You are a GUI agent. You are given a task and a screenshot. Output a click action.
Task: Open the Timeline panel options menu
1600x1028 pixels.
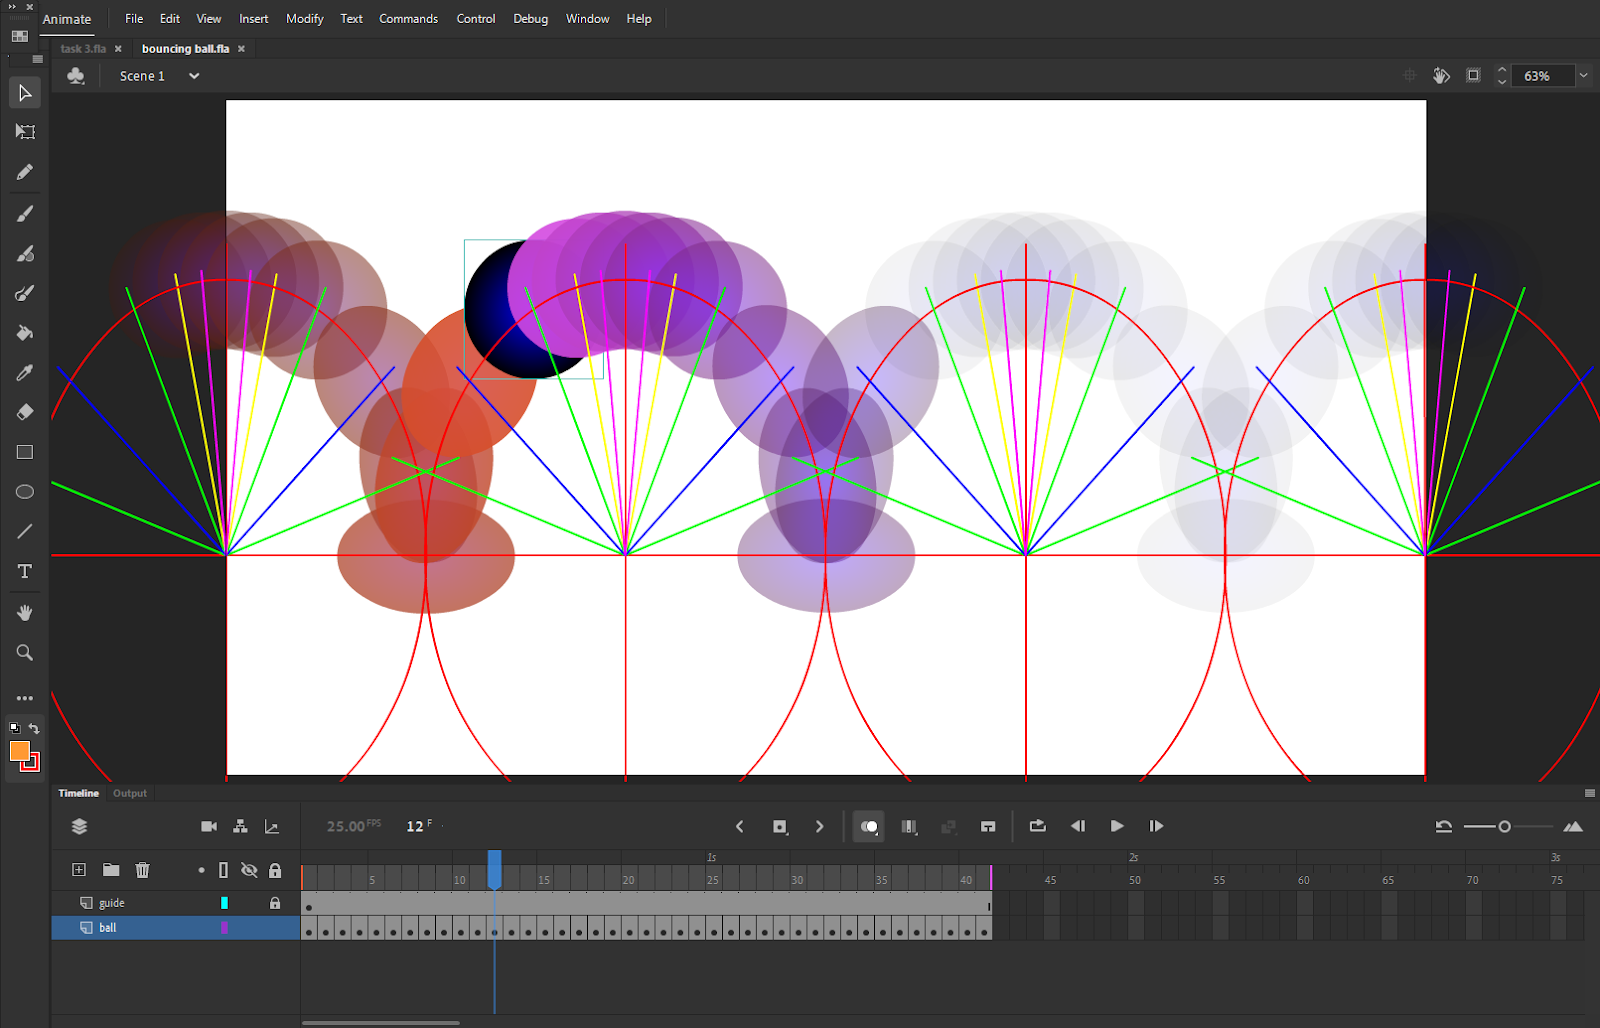1590,793
